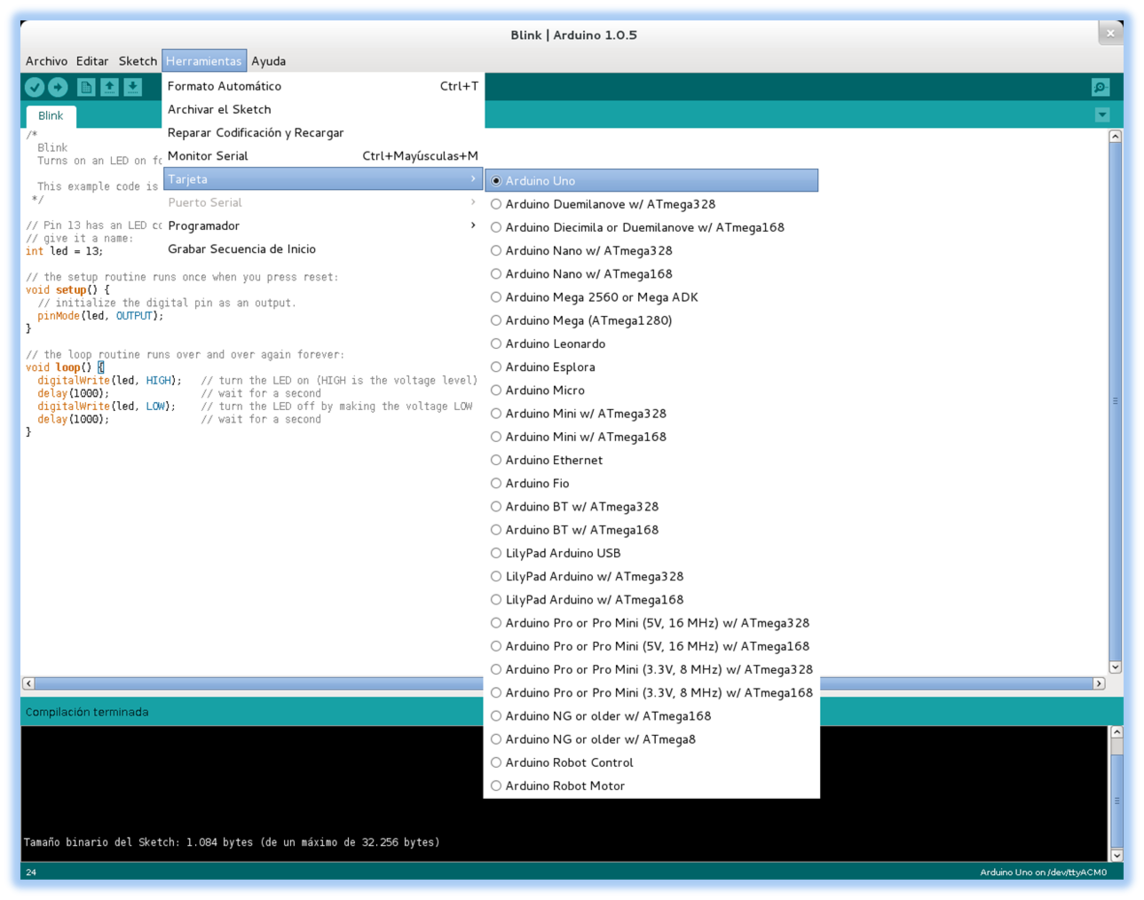This screenshot has width=1144, height=900.
Task: Open the Sketch menu
Action: click(138, 61)
